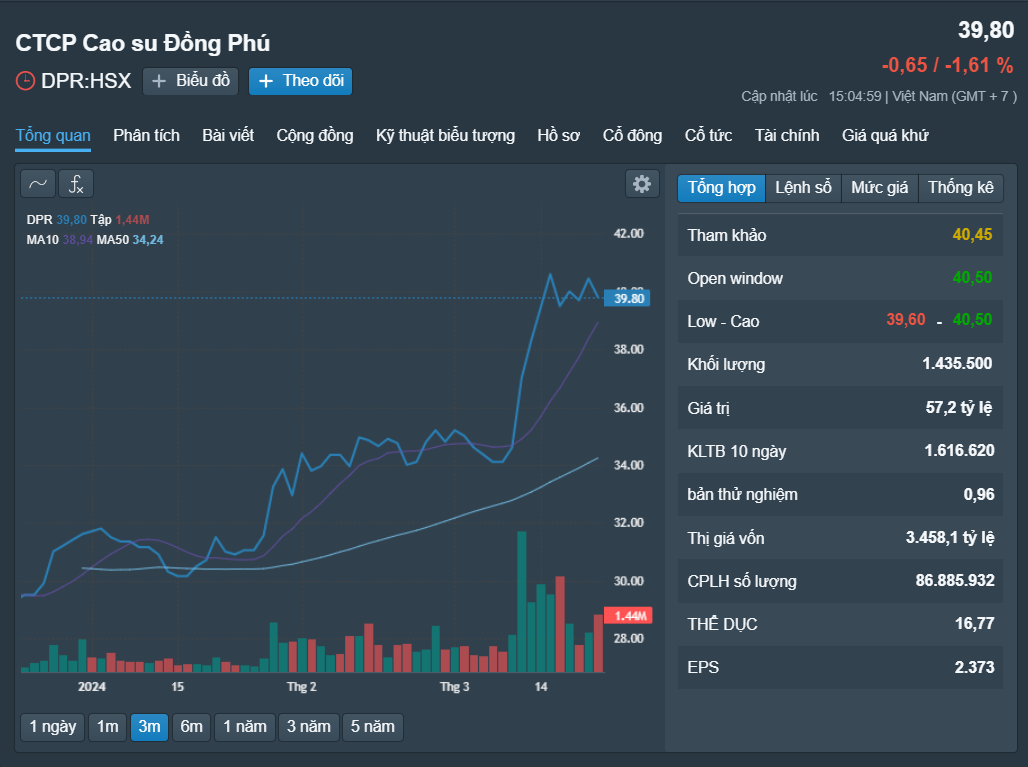Set chart range to 1m
The image size is (1028, 767).
108,727
